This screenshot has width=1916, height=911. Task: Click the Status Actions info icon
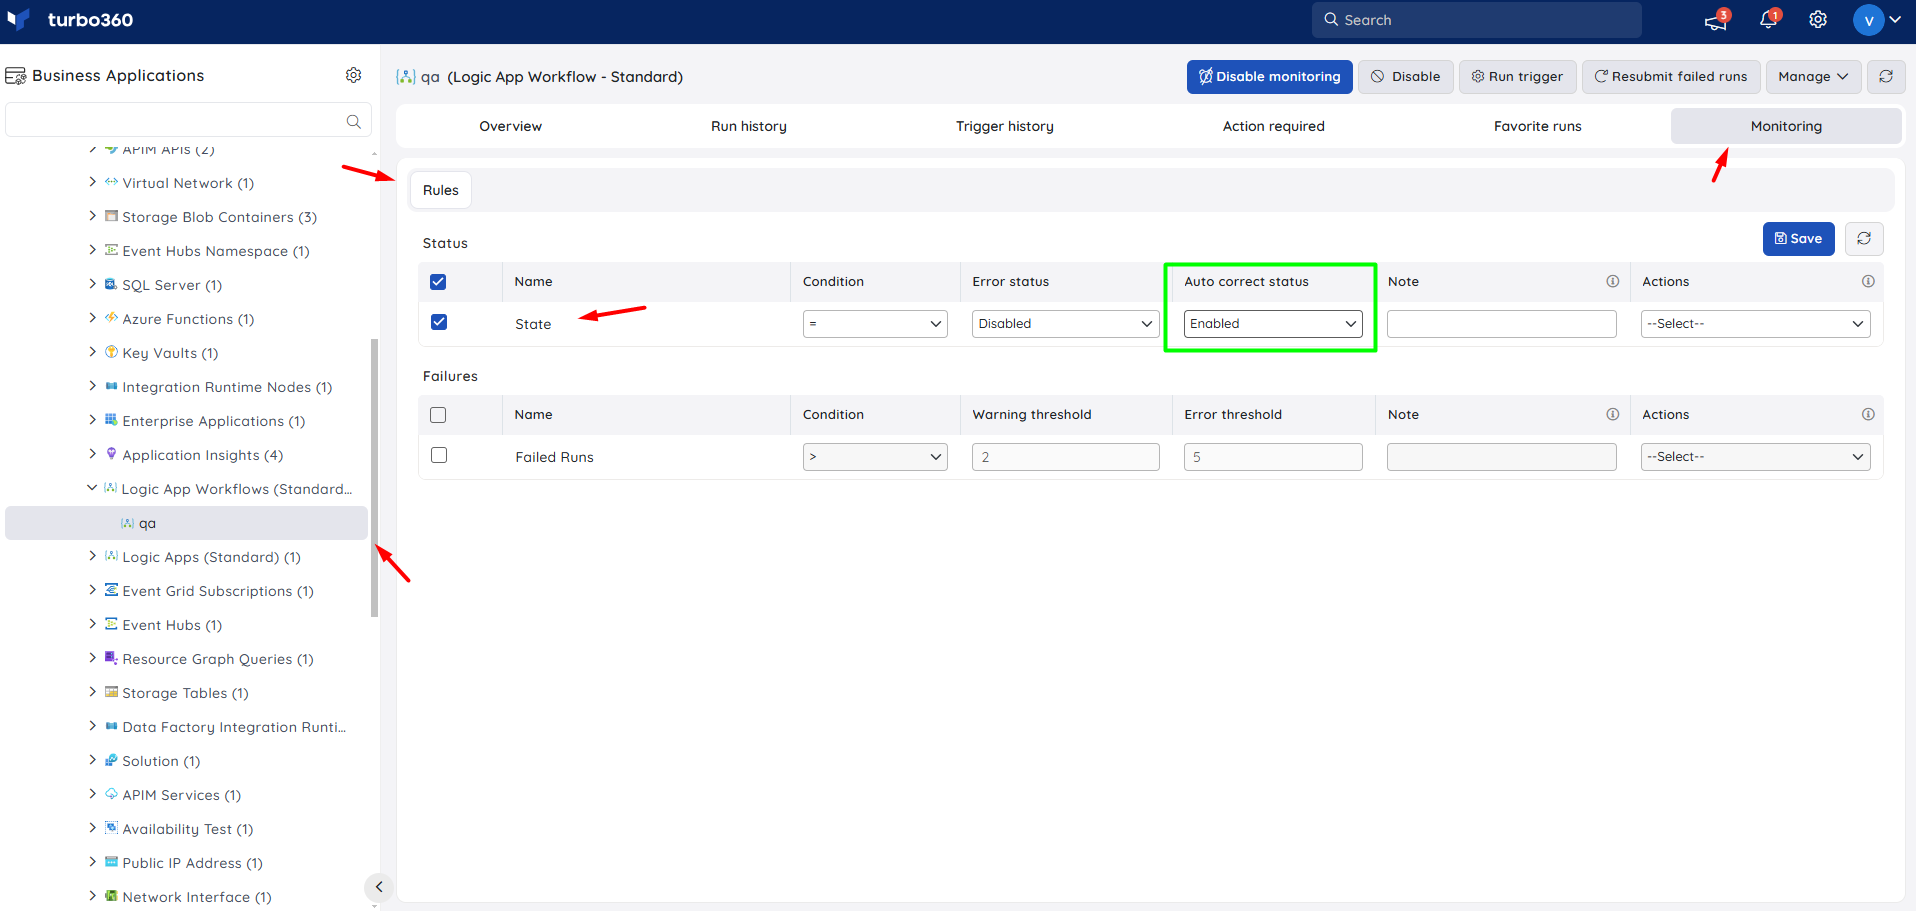pos(1868,281)
